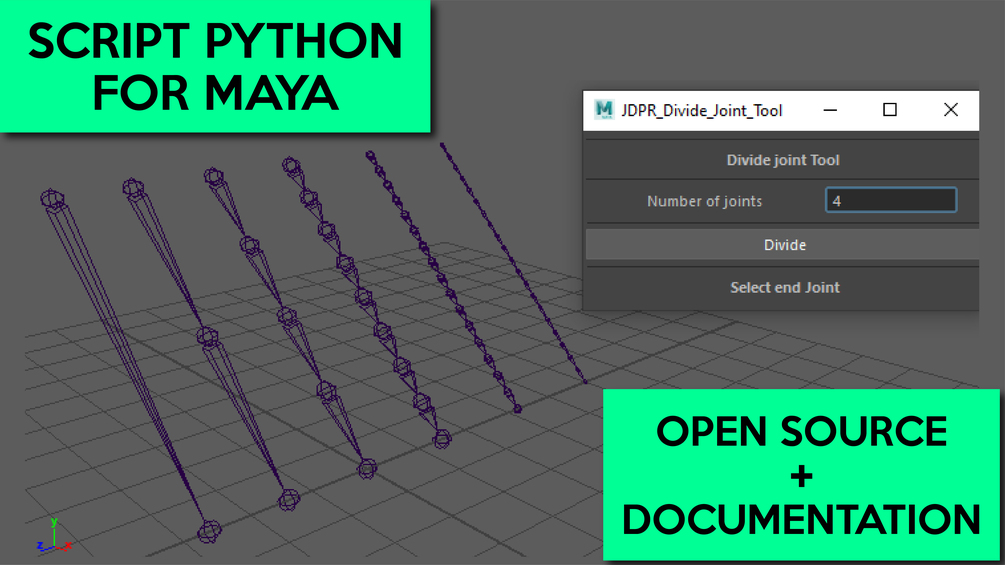Viewport: 1005px width, 565px height.
Task: Click the 'Number of joints' label
Action: [x=704, y=201]
